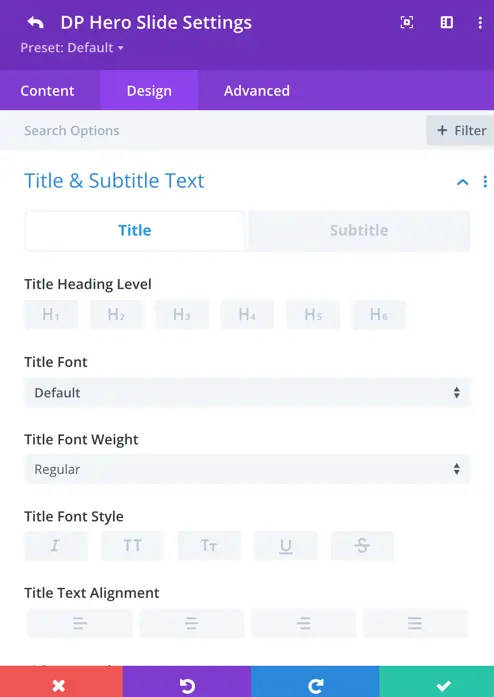The height and width of the screenshot is (697, 494).
Task: Collapse the Title & Subtitle Text section
Action: 462,181
